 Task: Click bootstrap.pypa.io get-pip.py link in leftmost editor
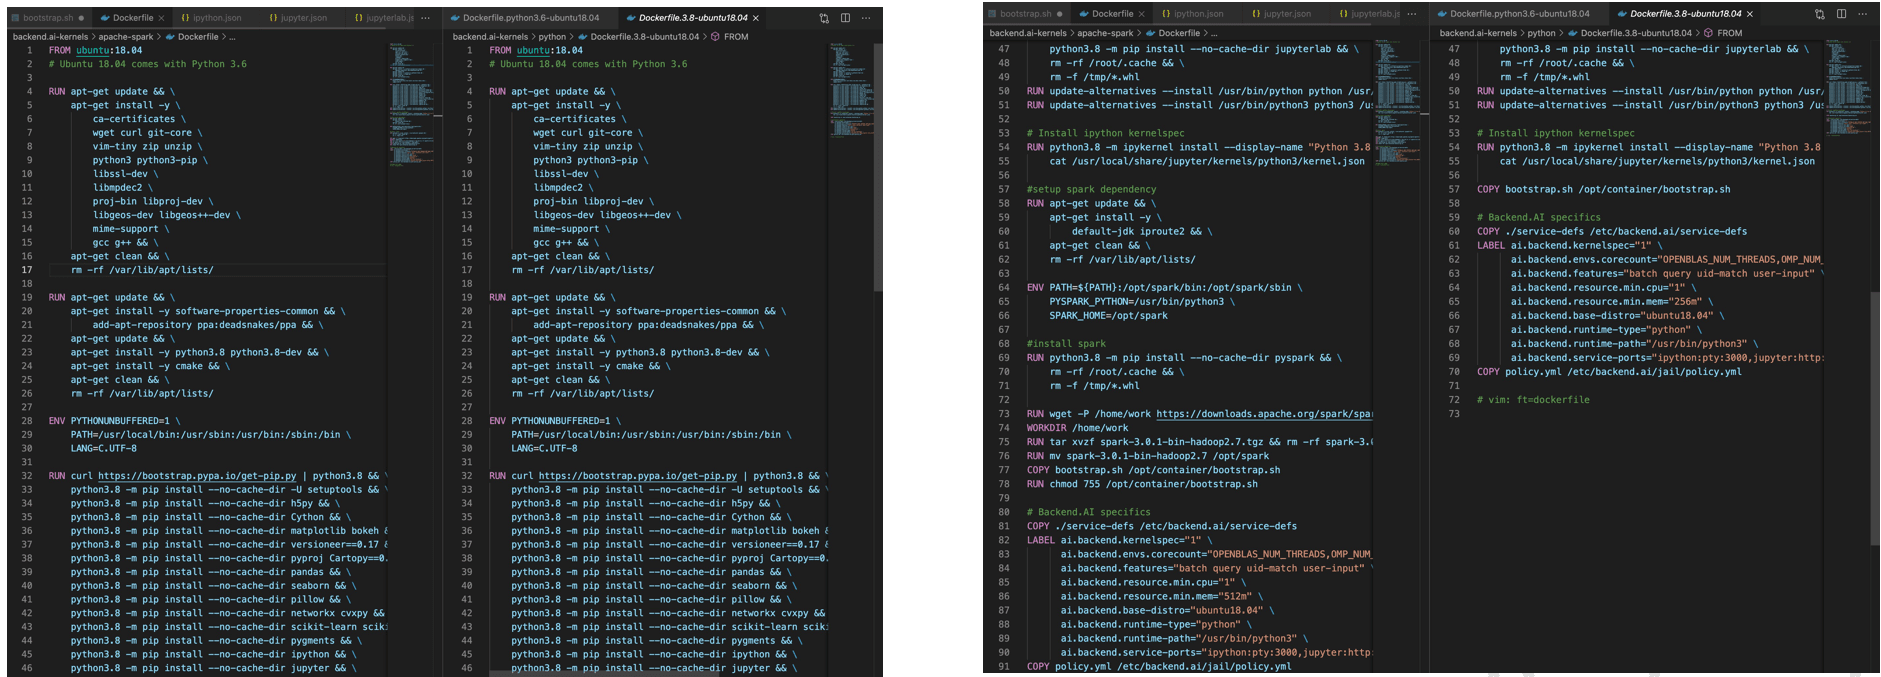pos(197,476)
